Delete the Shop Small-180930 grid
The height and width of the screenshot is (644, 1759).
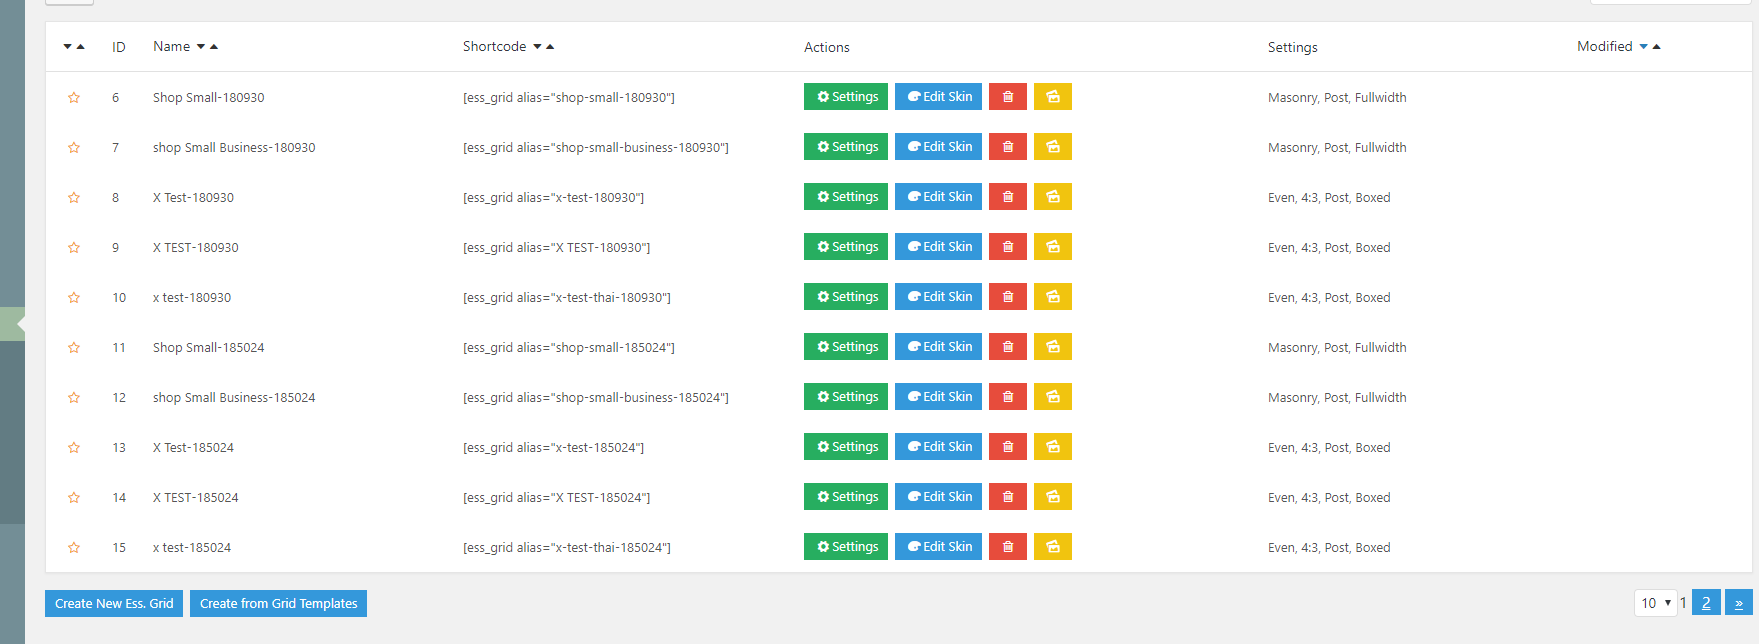(1007, 97)
